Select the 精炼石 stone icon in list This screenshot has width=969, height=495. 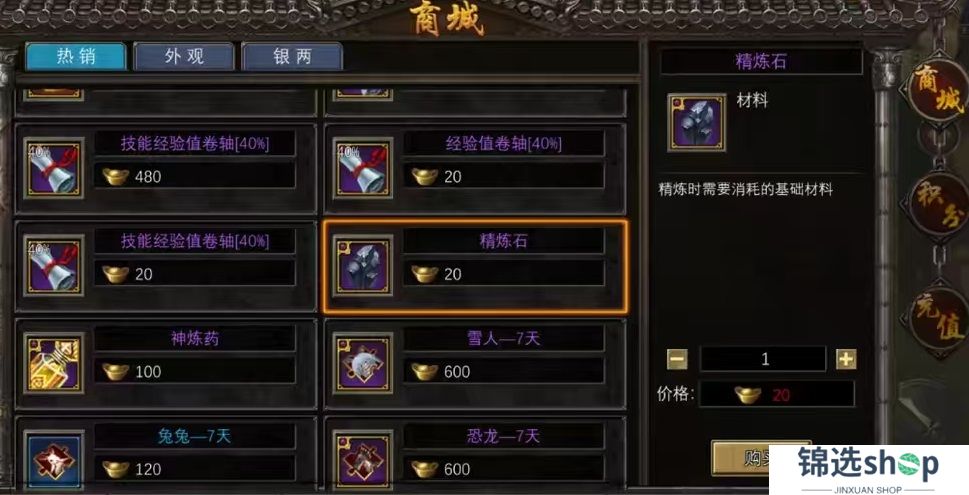(x=363, y=266)
